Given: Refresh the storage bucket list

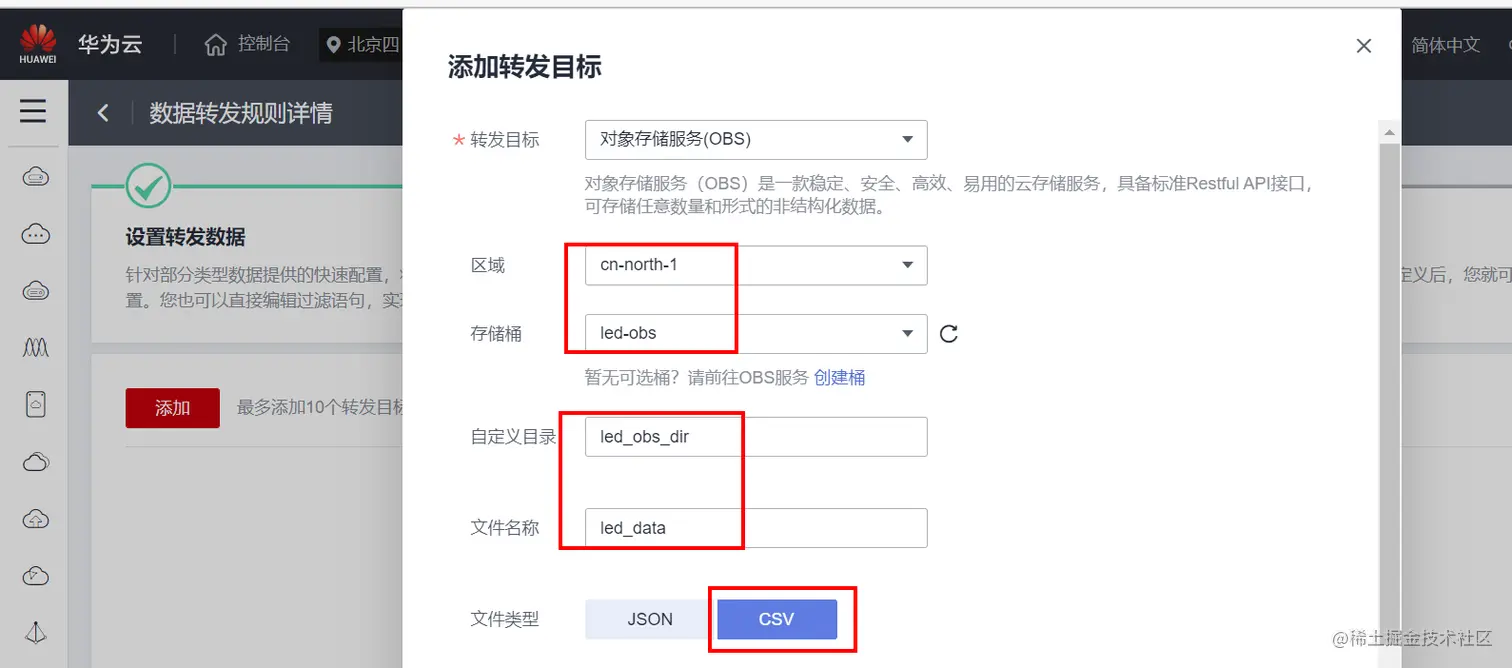Looking at the screenshot, I should (949, 334).
